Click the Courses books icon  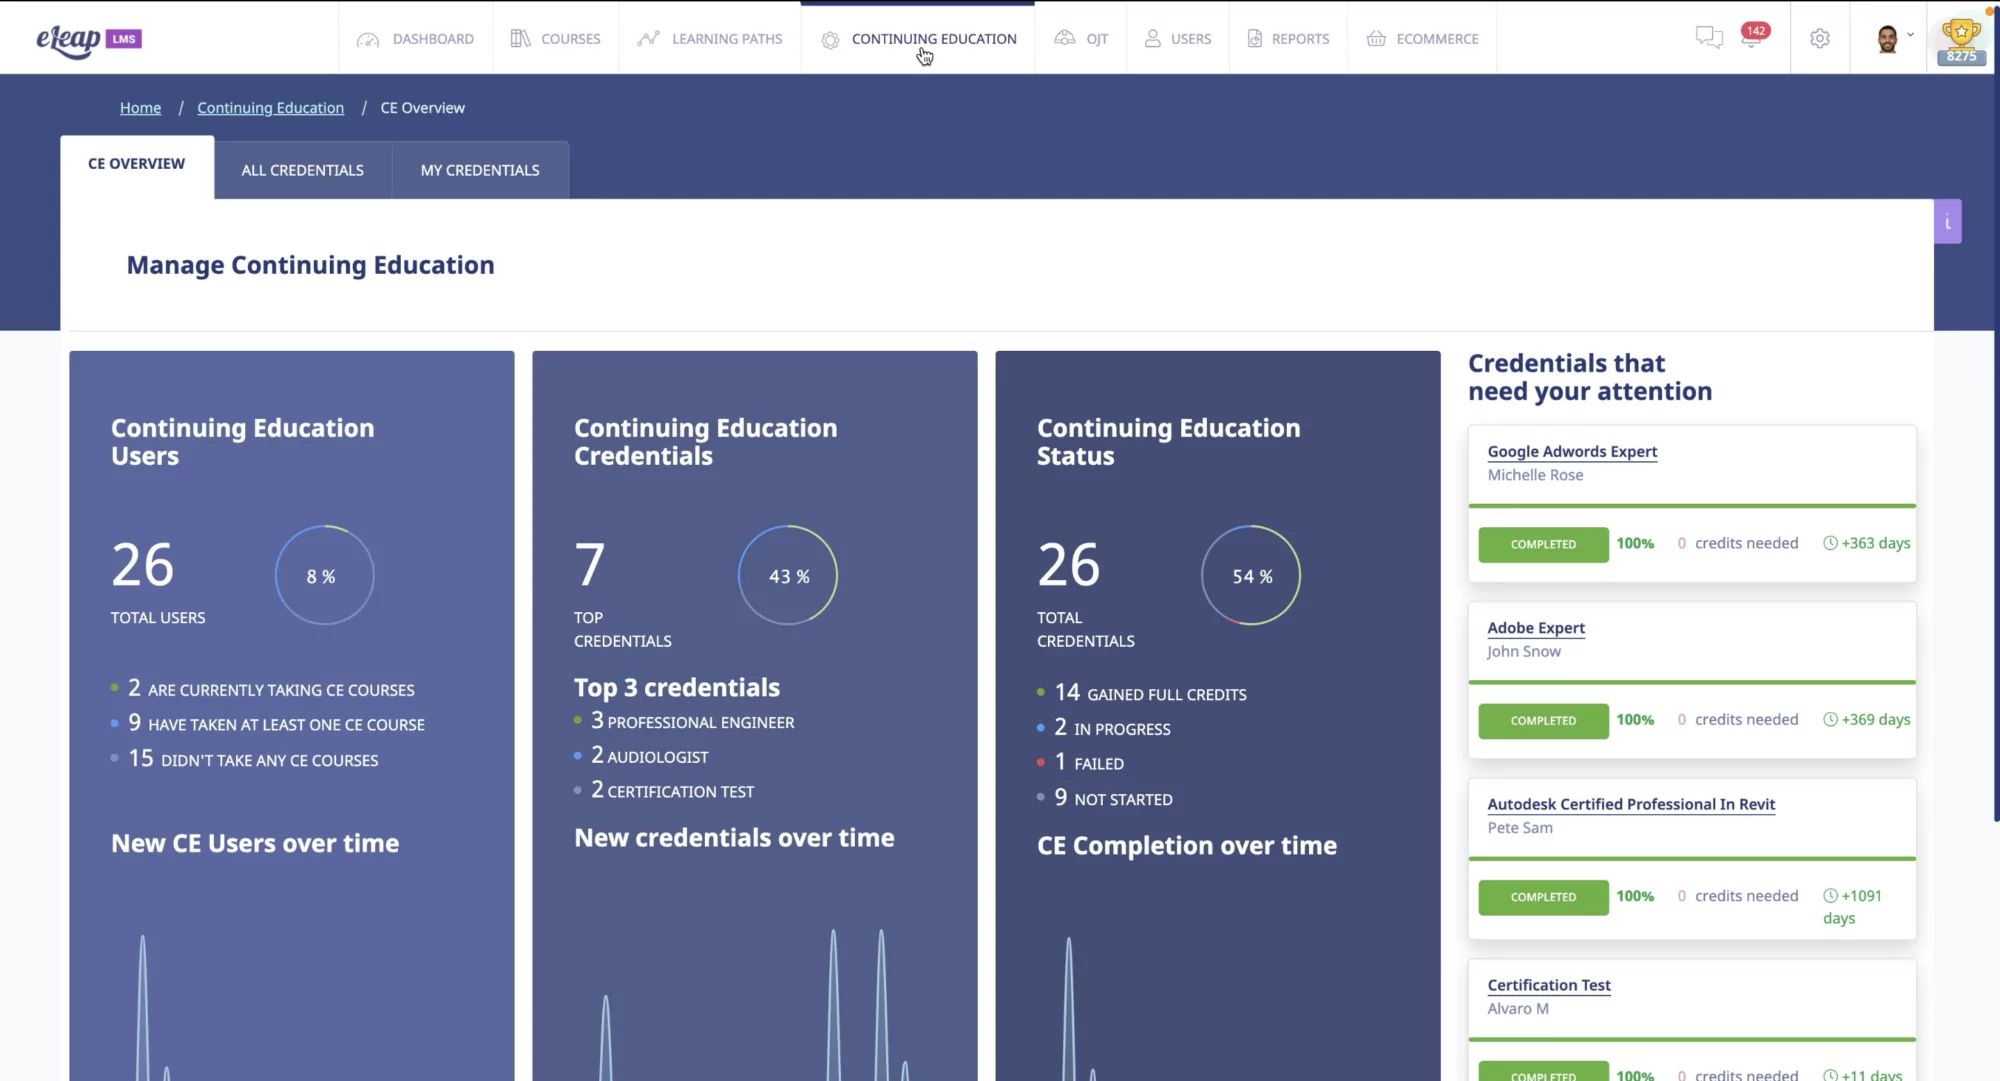coord(520,38)
